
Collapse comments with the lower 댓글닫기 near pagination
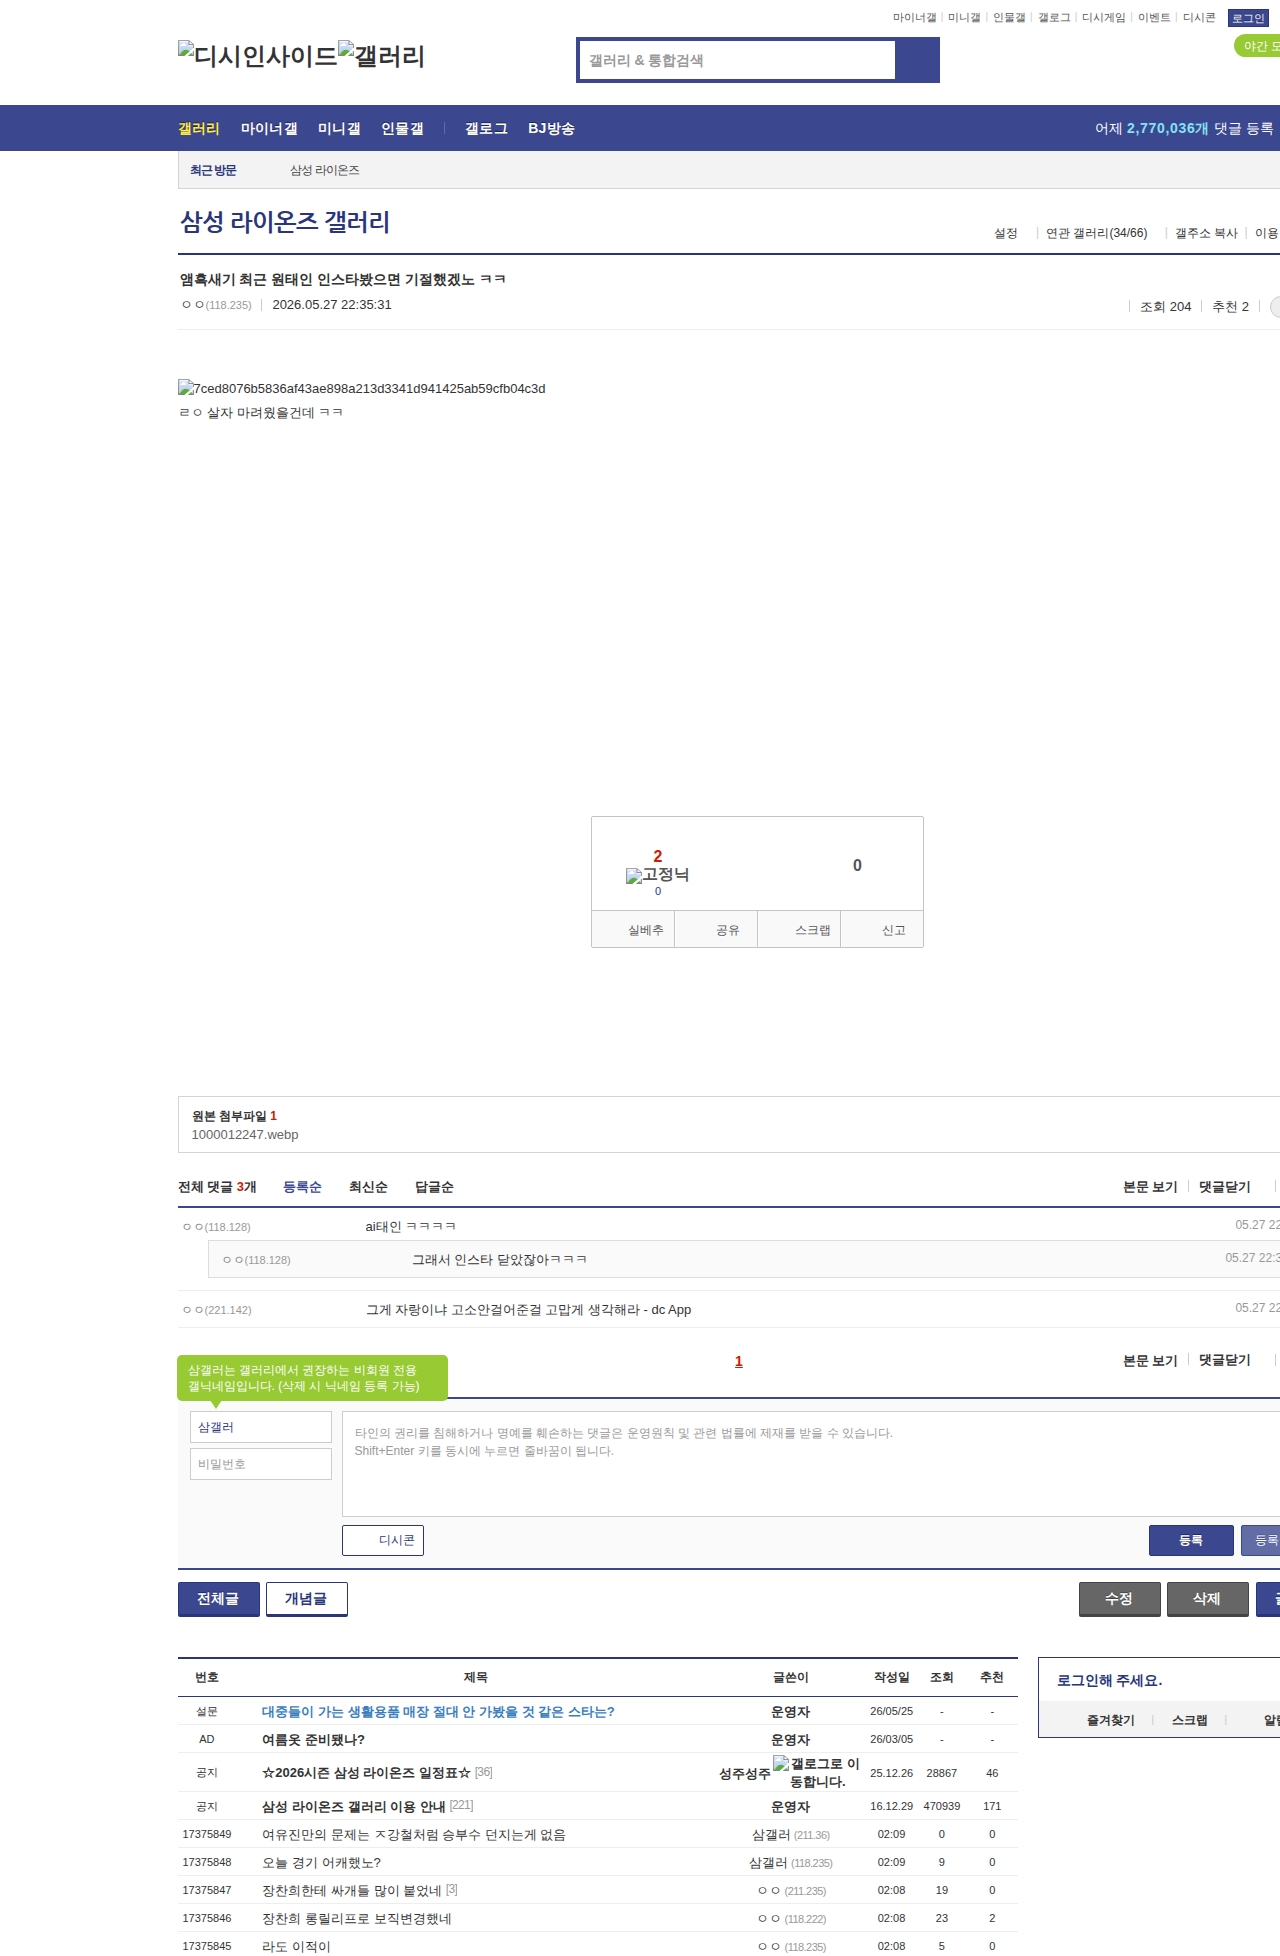(x=1225, y=1360)
